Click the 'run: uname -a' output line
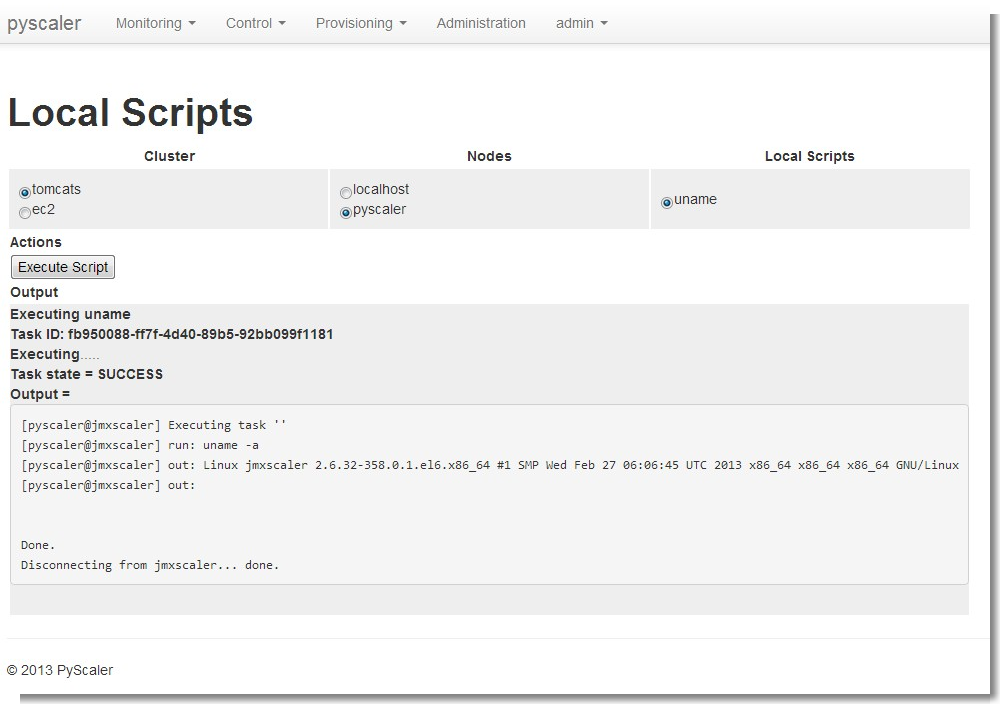1000x704 pixels. 140,445
